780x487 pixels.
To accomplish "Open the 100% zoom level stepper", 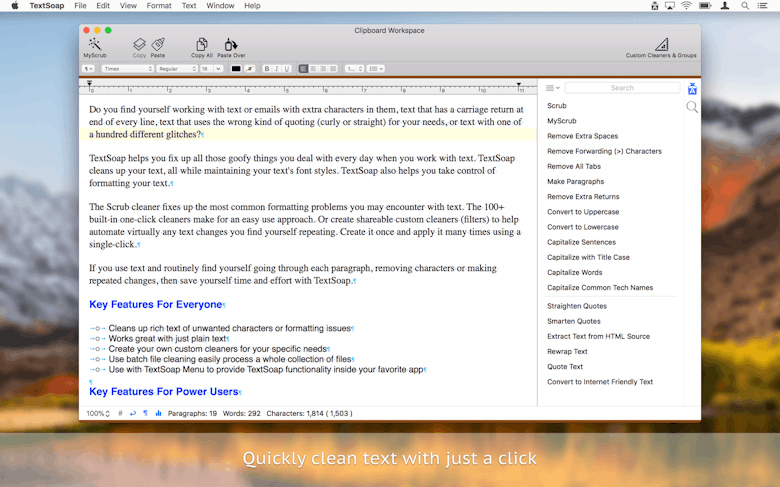I will (x=98, y=413).
